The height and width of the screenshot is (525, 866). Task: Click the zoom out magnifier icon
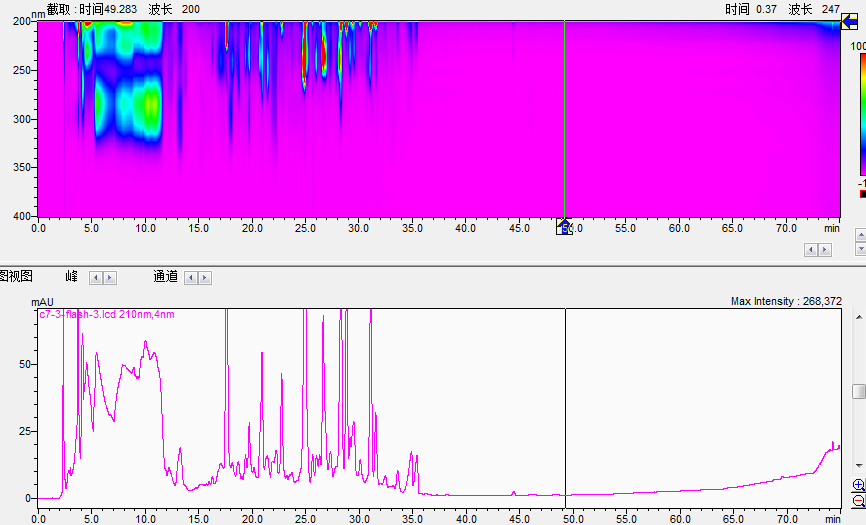859,500
